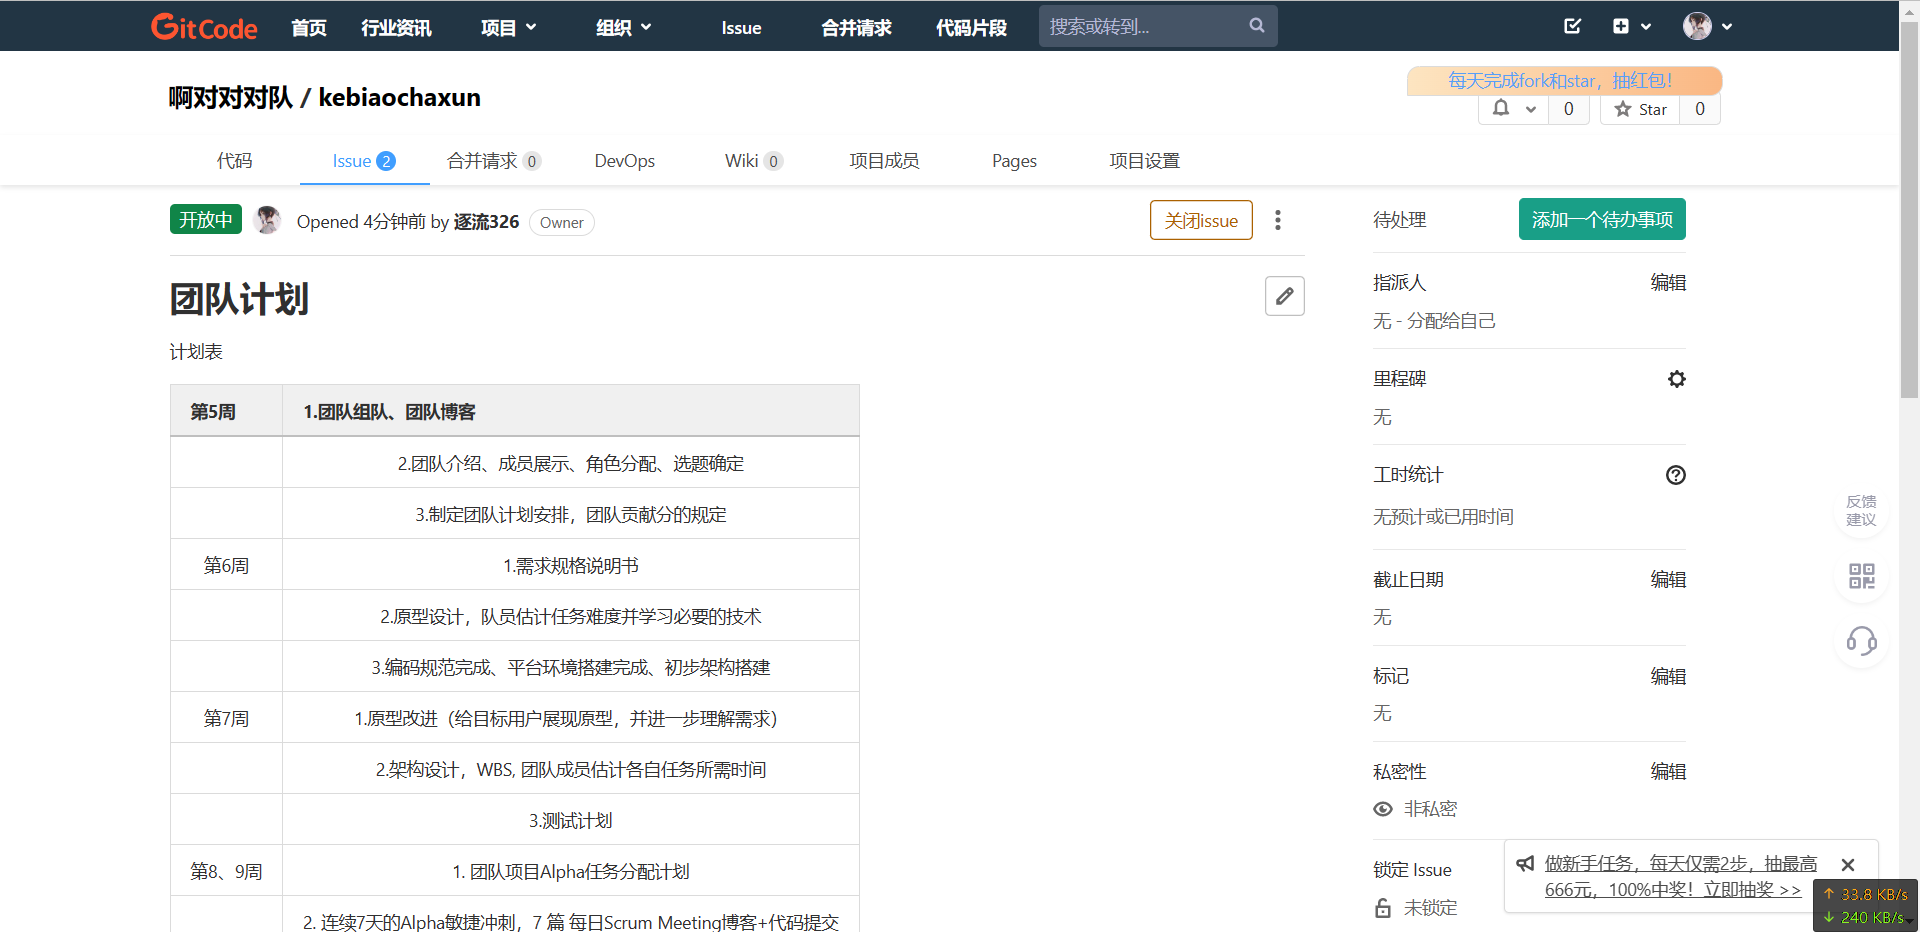Click the fork and star red-packet banner
Screen dimensions: 1920x932
click(x=1564, y=81)
